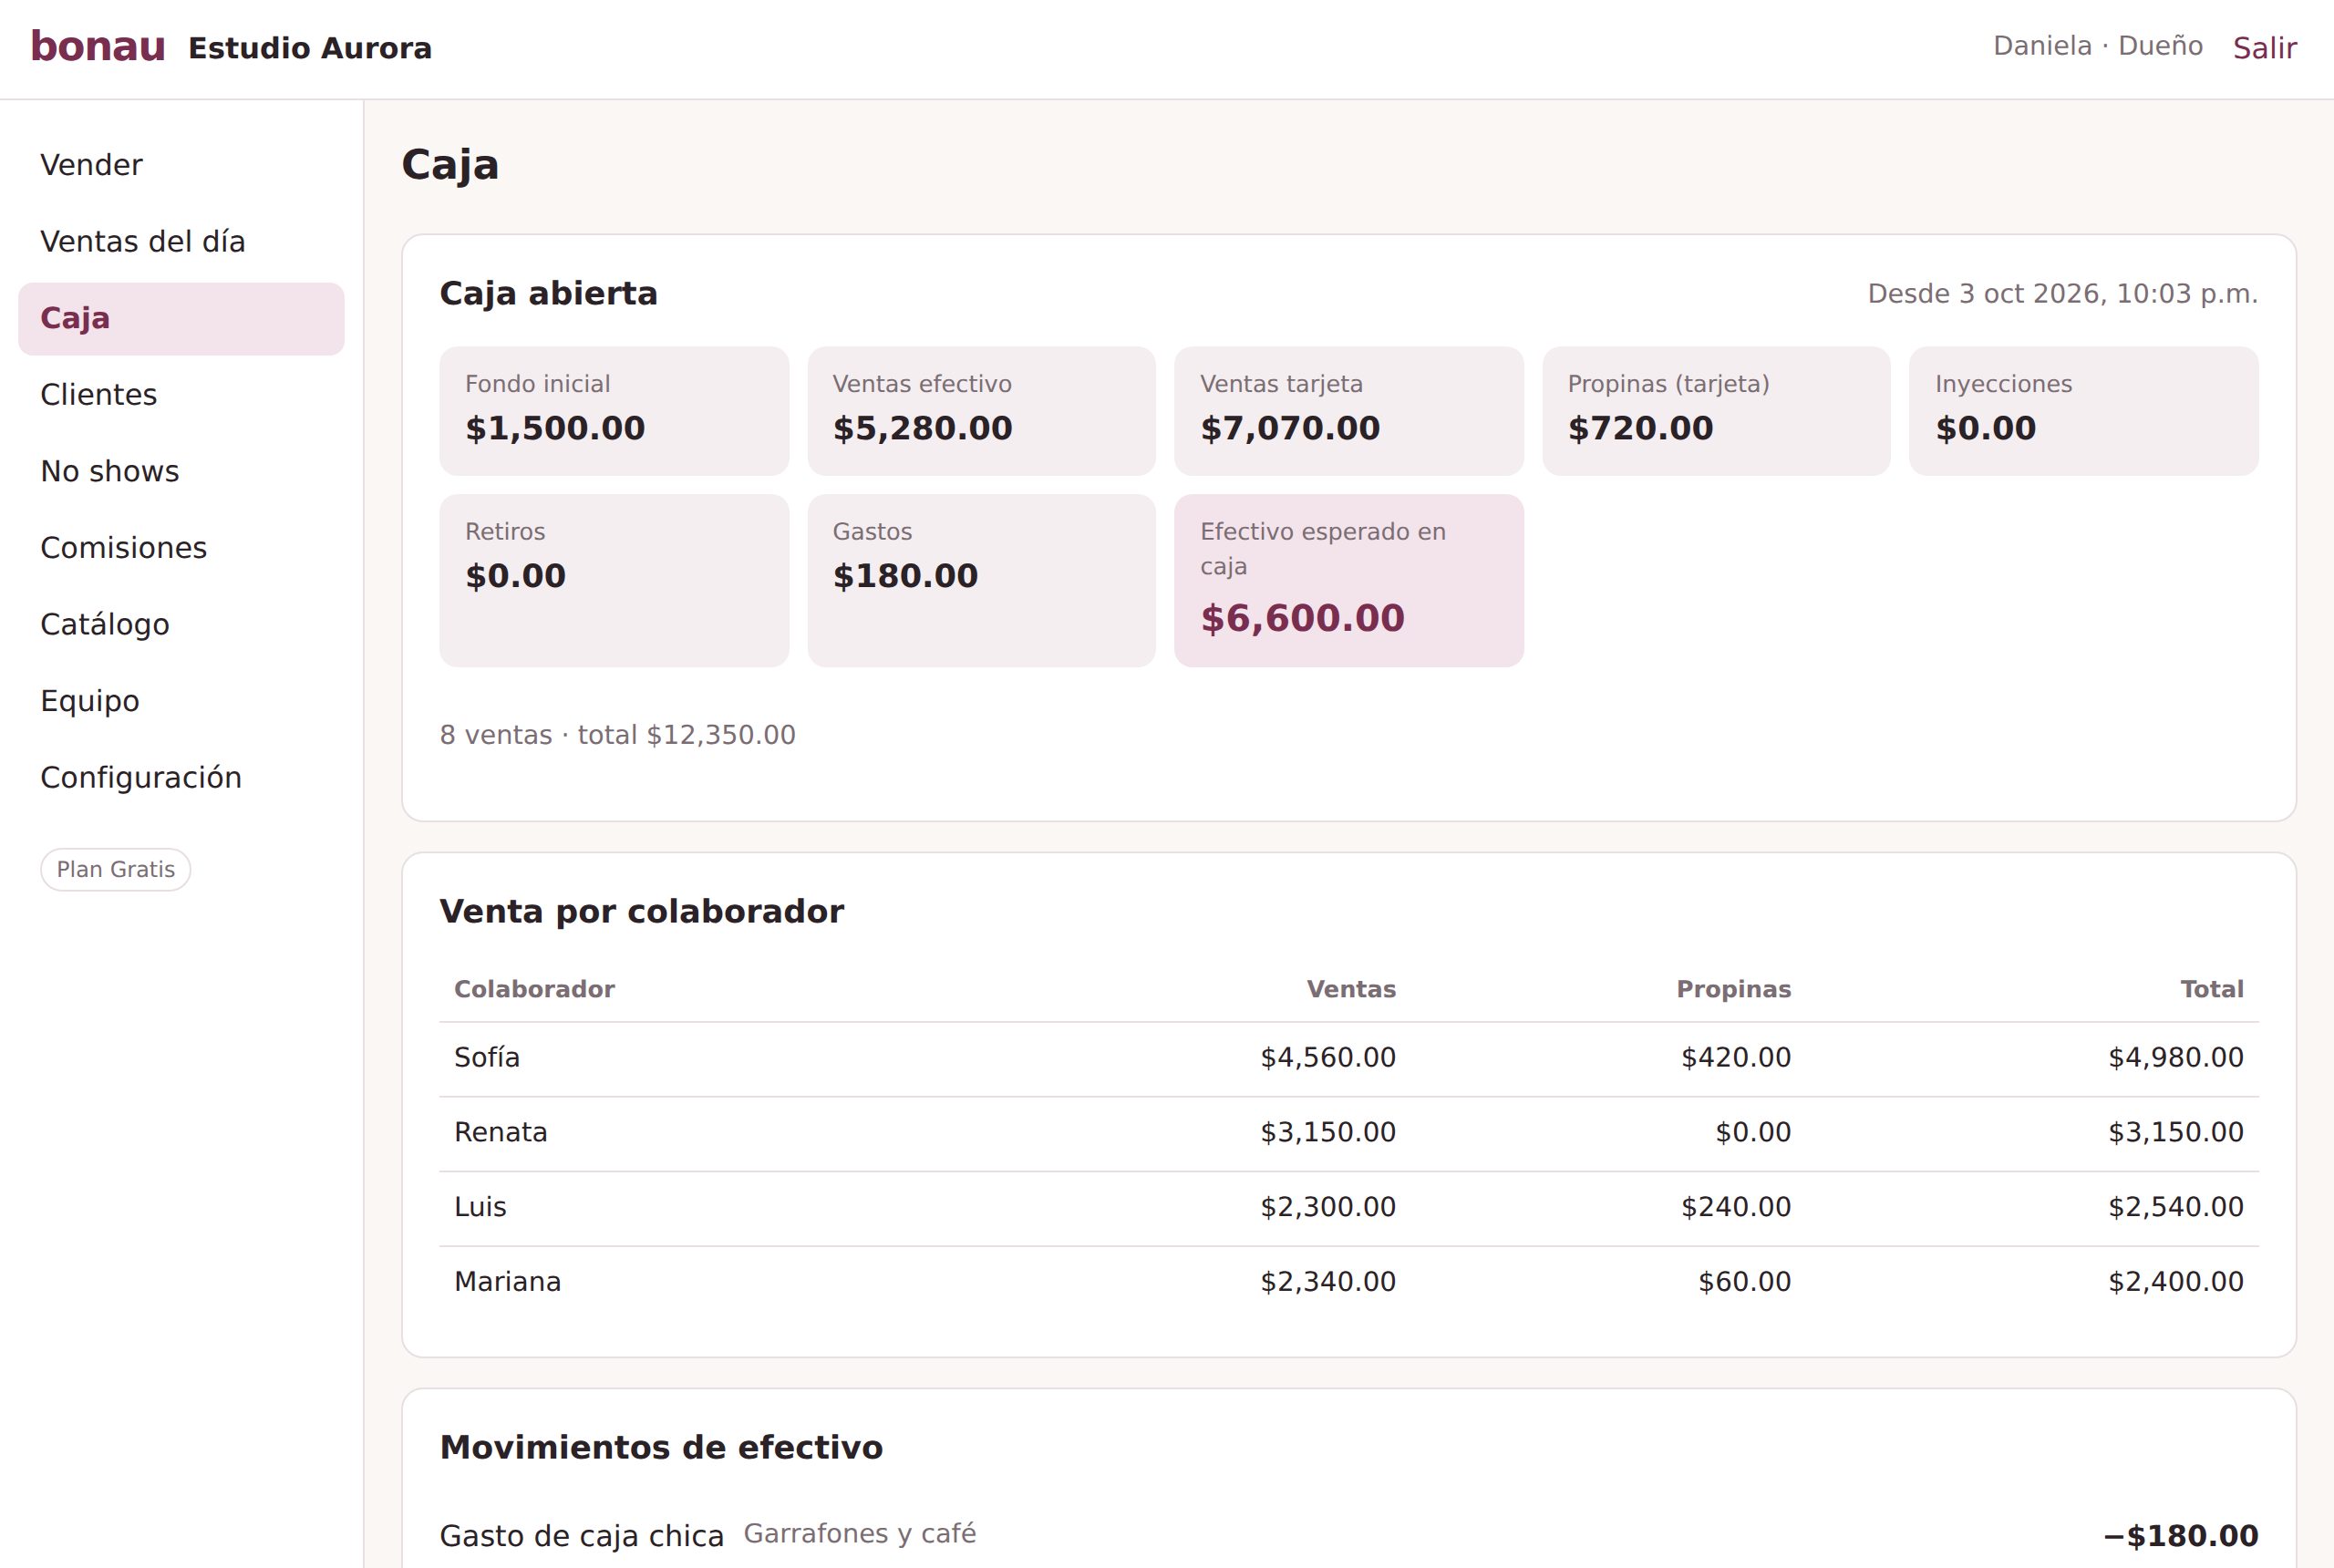
Task: Open the No shows page
Action: coord(181,471)
